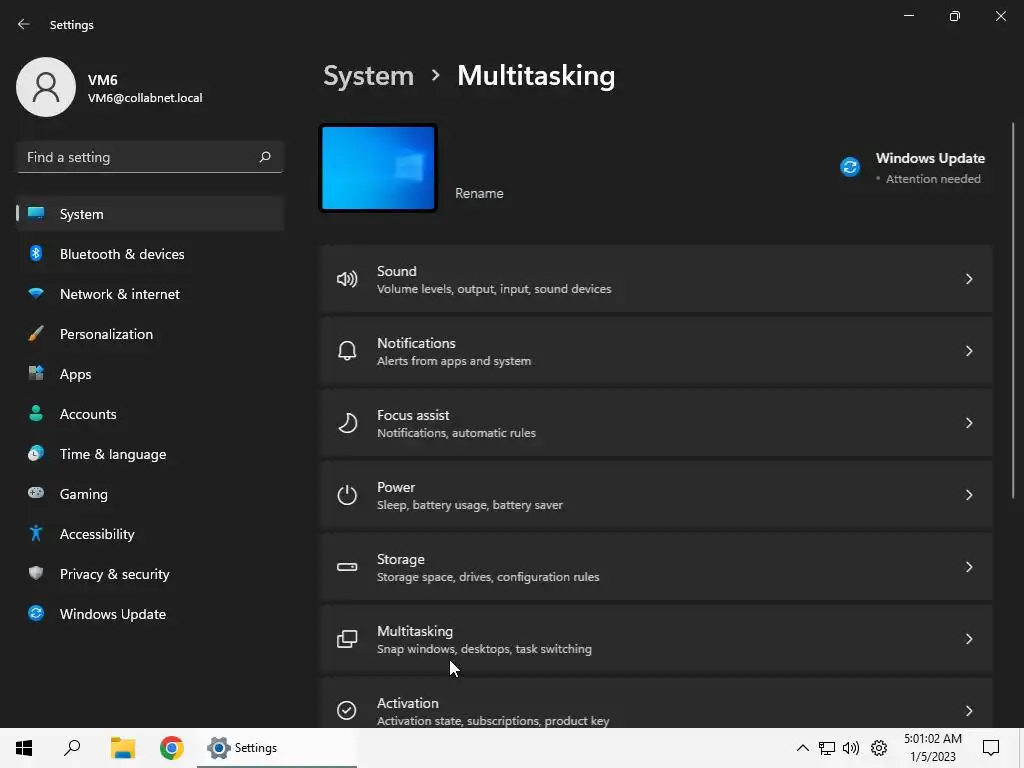
Task: Open taskbar Search magnifier
Action: tap(72, 748)
